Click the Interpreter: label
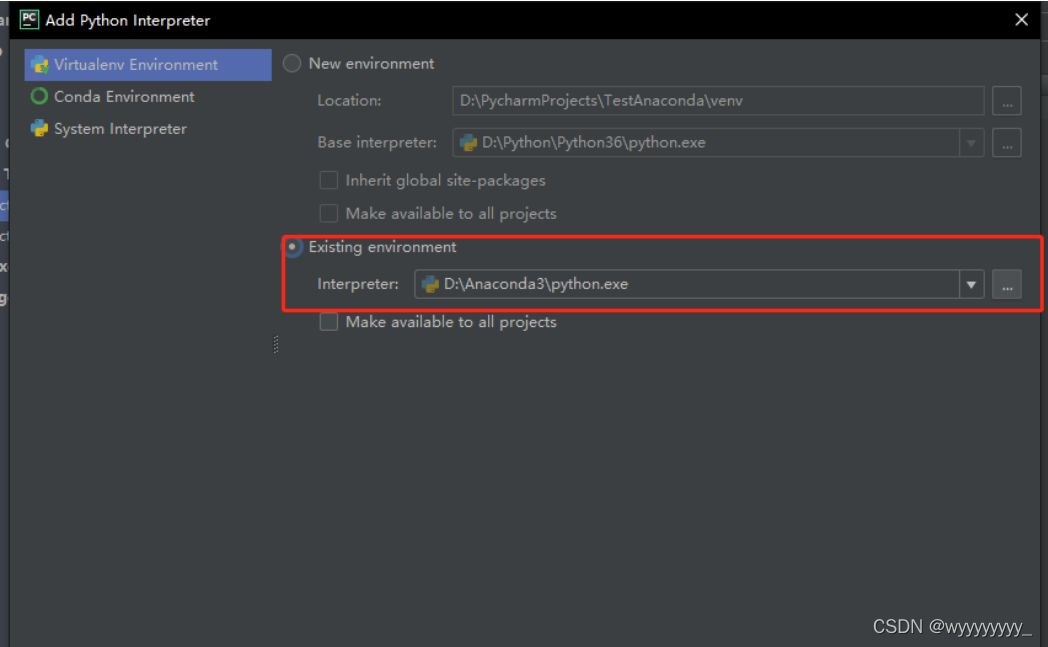Viewport: 1048px width, 647px height. 358,284
